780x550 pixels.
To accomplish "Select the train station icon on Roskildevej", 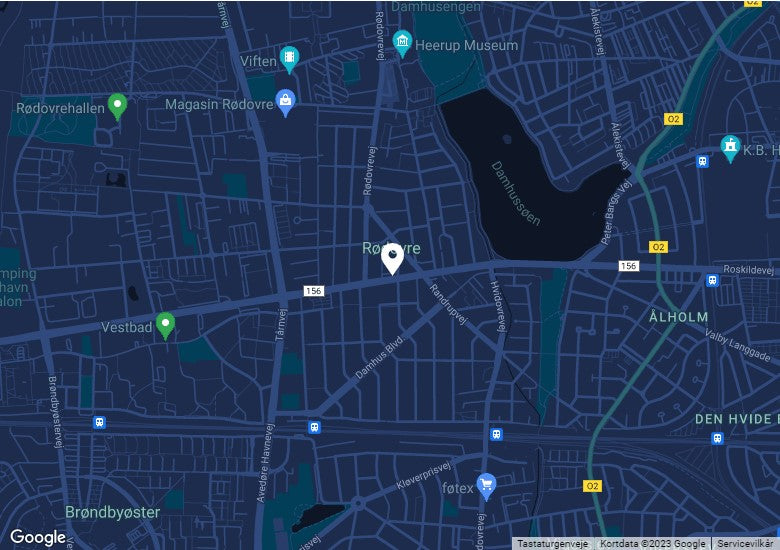I will pos(712,280).
